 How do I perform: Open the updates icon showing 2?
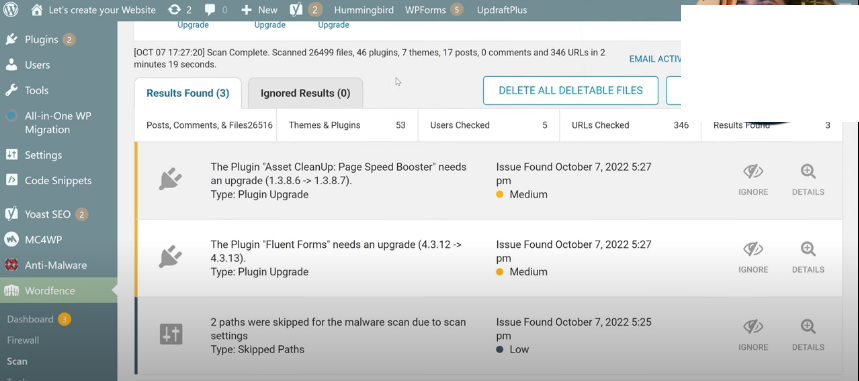[x=180, y=10]
